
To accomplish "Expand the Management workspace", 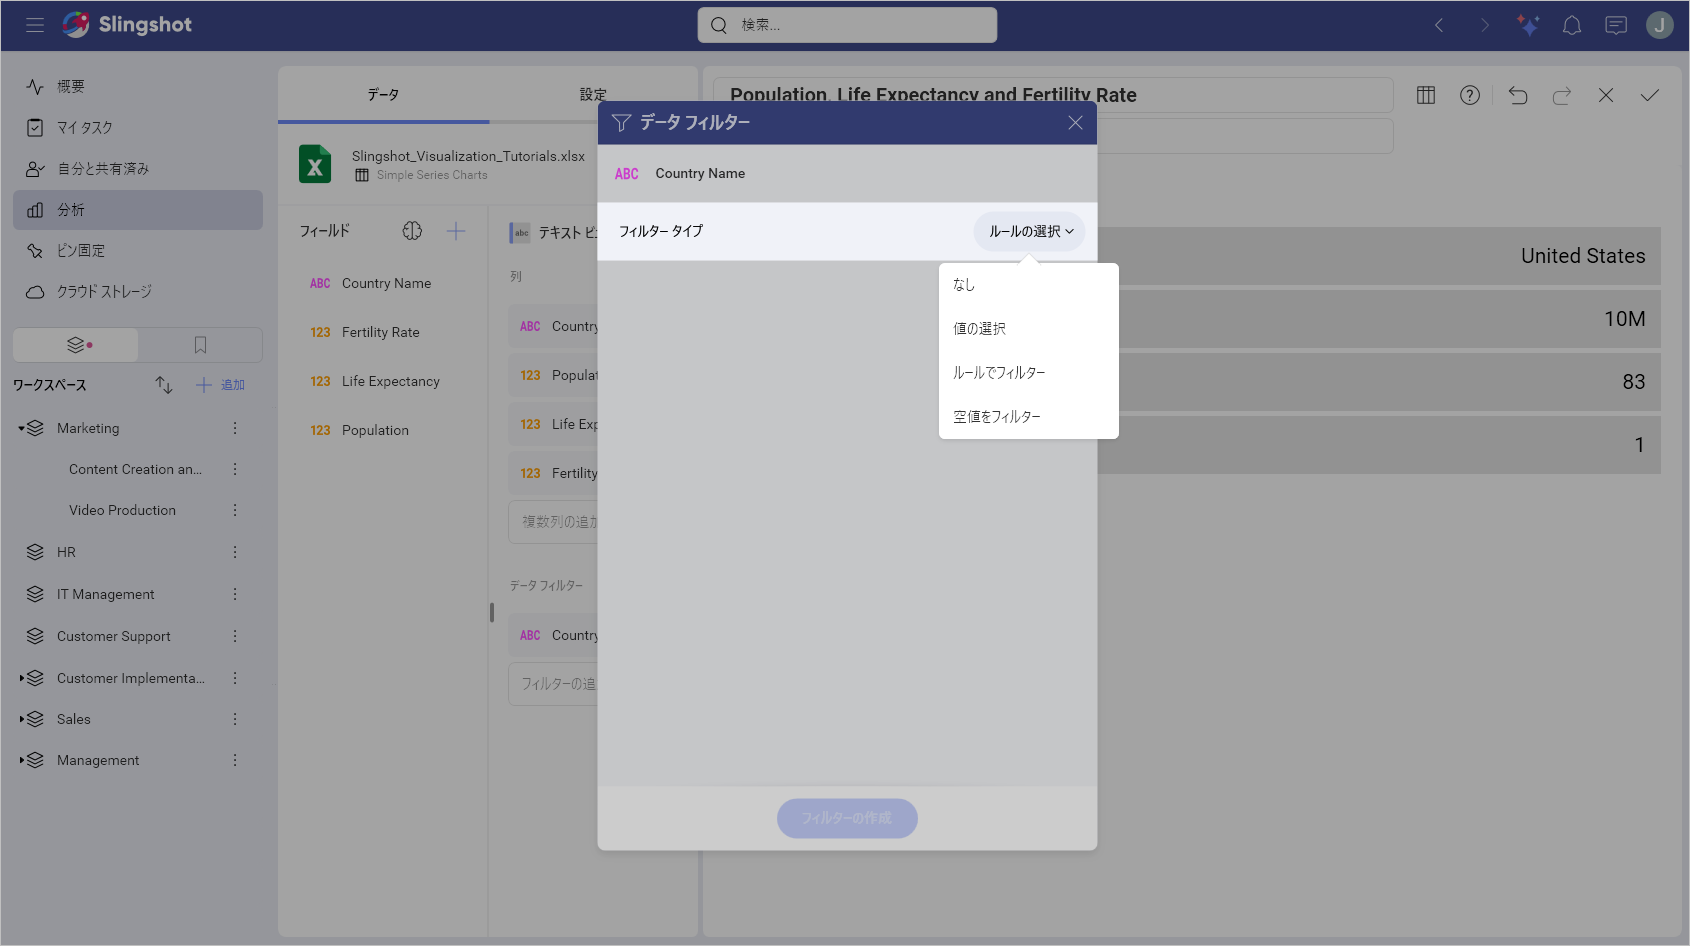I will pos(21,760).
